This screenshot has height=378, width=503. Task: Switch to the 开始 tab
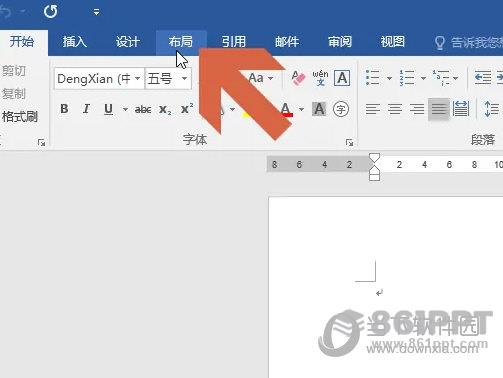tap(22, 42)
